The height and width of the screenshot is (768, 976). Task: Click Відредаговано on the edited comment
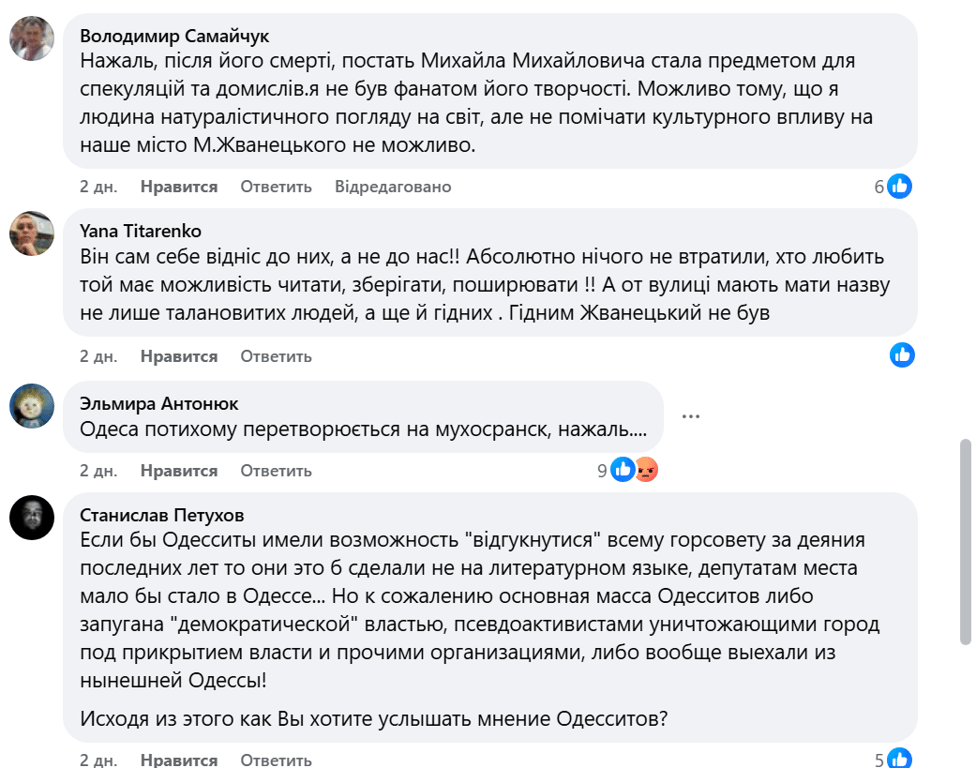click(x=392, y=186)
